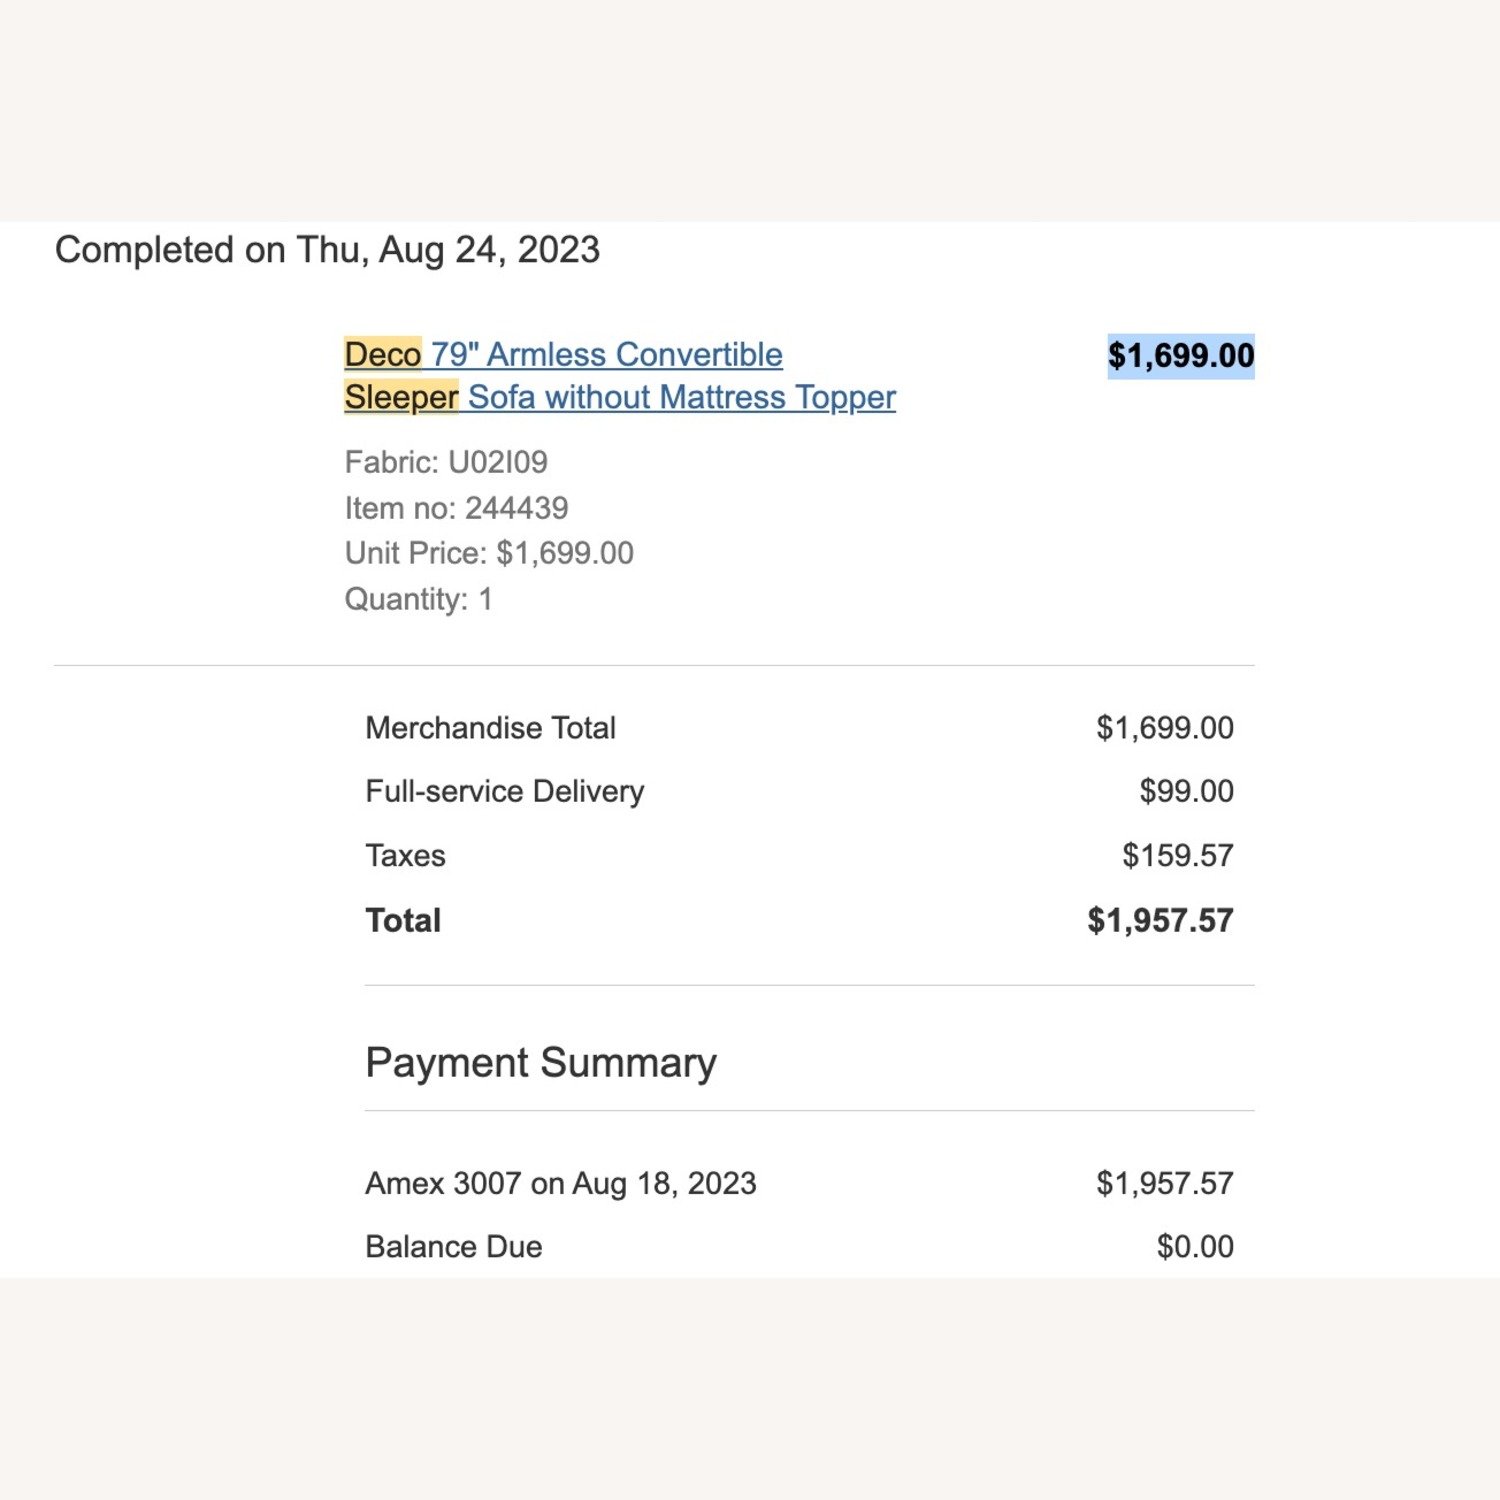Click the Balance Due label

tap(453, 1247)
